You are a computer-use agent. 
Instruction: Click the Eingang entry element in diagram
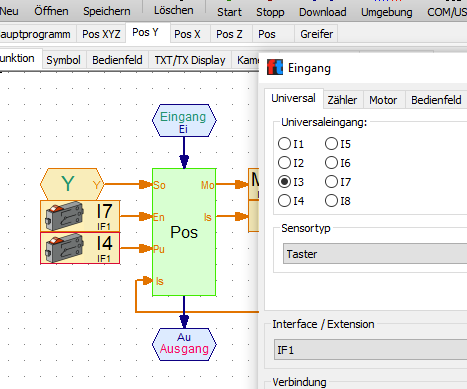184,121
